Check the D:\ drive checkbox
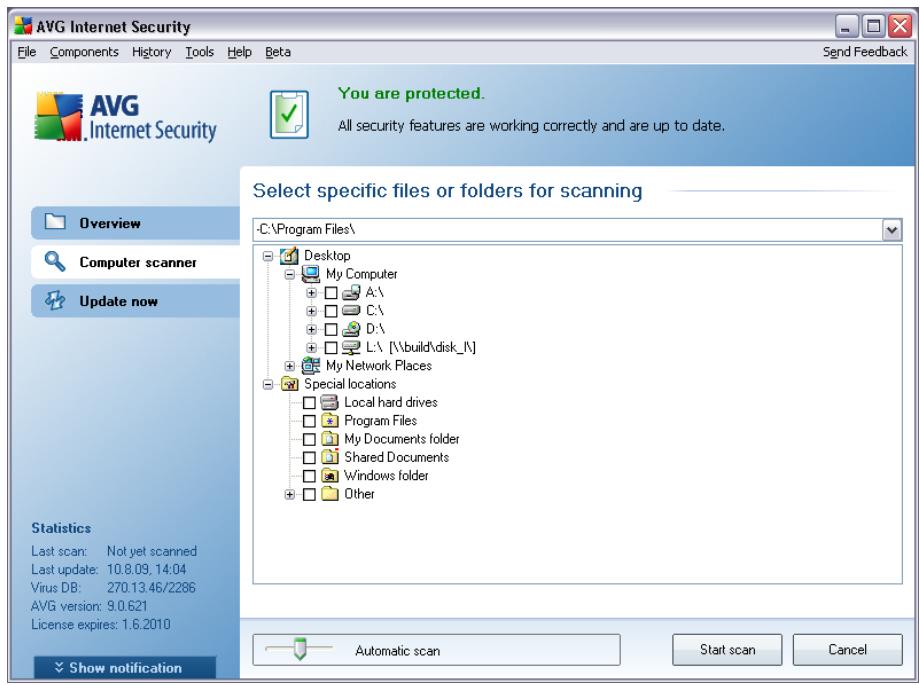Screen dimensions: 920x685 point(331,329)
